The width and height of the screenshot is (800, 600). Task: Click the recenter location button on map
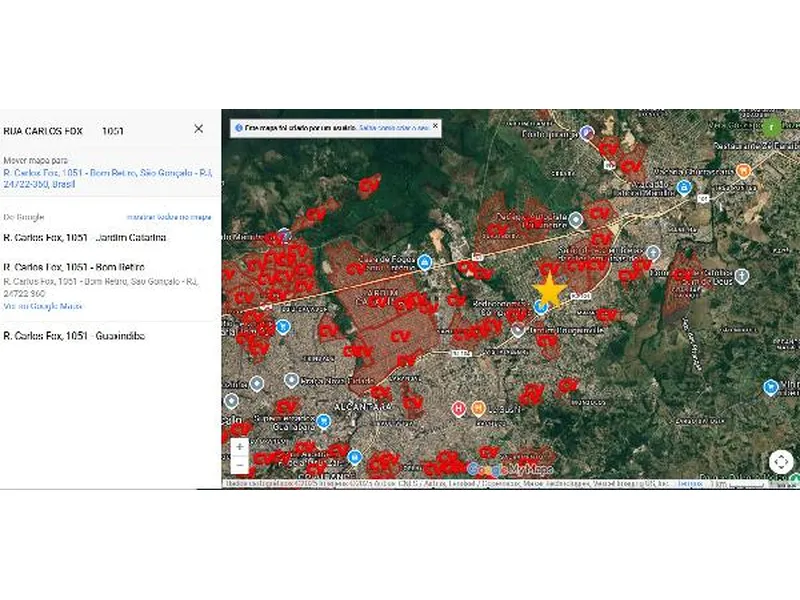780,462
